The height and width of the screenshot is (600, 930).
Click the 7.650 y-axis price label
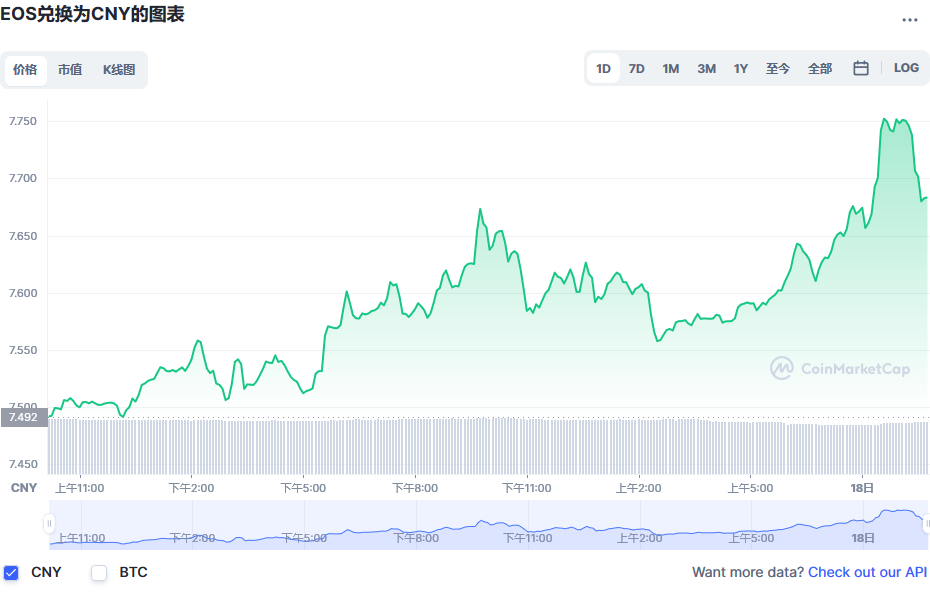pos(23,237)
